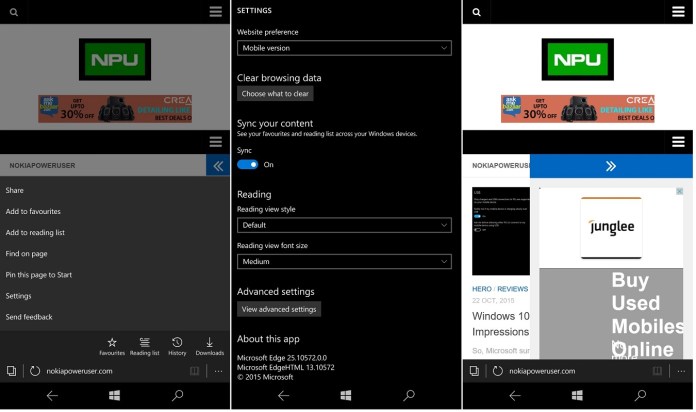
Task: Open second hamburger menu above blue bar in right phone
Action: pyautogui.click(x=678, y=142)
